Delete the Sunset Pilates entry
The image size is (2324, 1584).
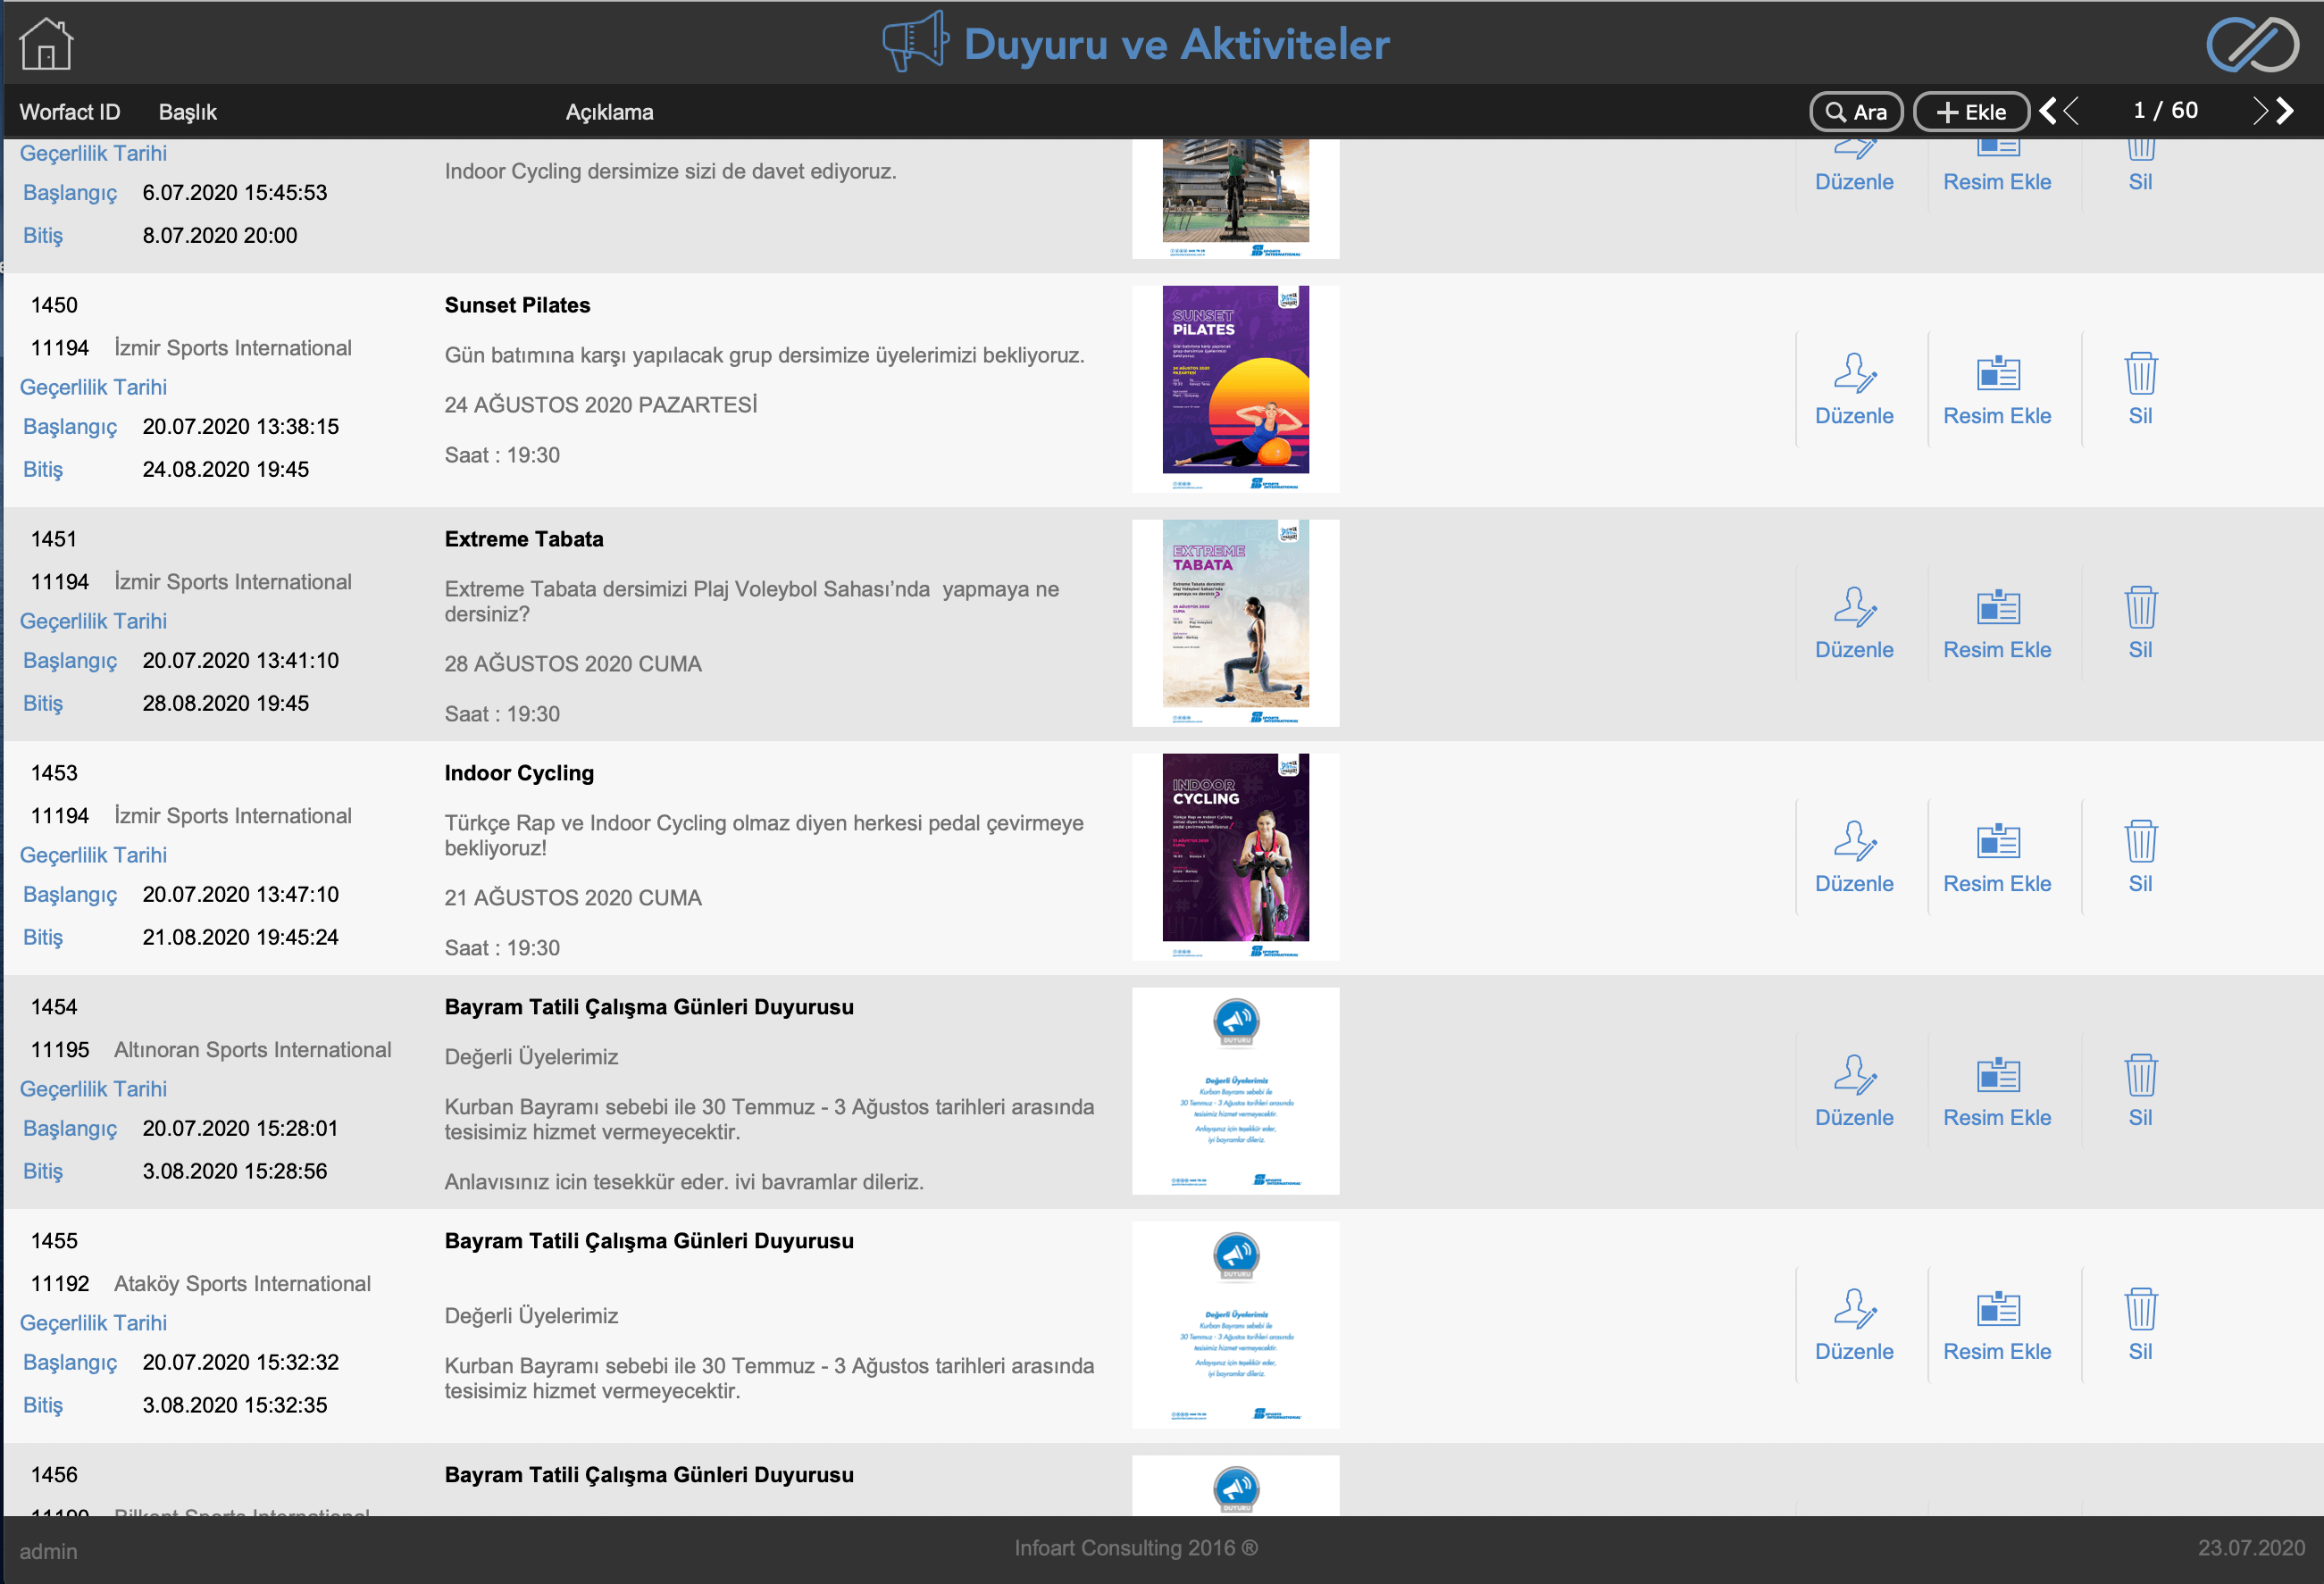coord(2140,390)
